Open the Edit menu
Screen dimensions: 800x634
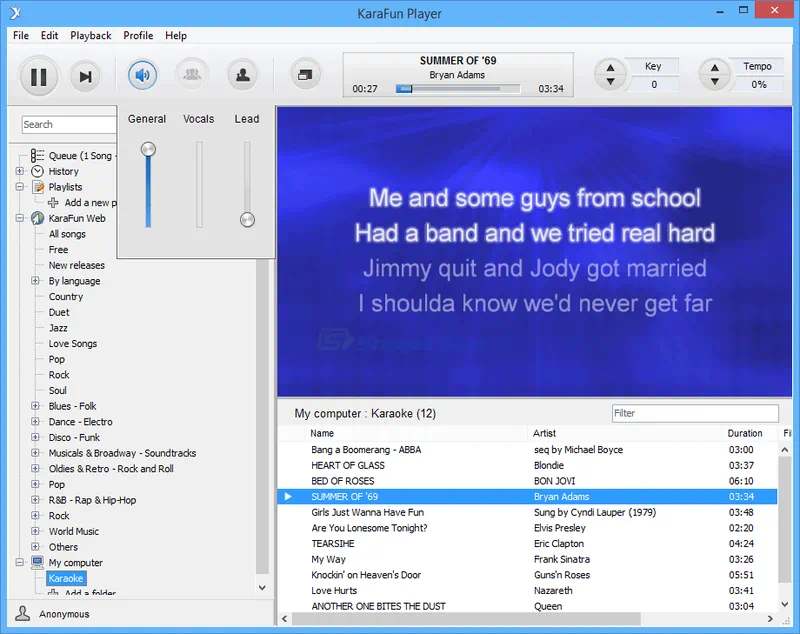point(49,36)
